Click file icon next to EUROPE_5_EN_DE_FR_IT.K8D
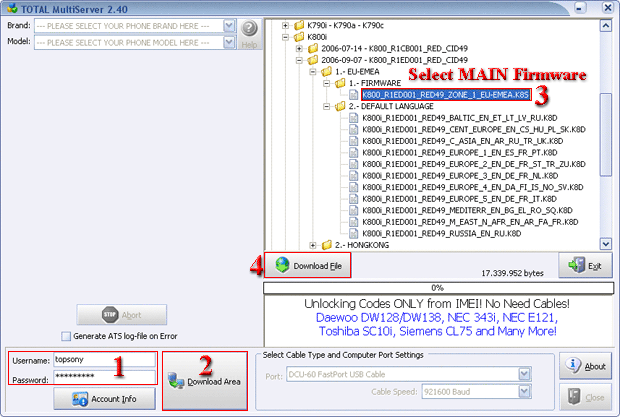Viewport: 620px width, 417px height. [x=353, y=199]
